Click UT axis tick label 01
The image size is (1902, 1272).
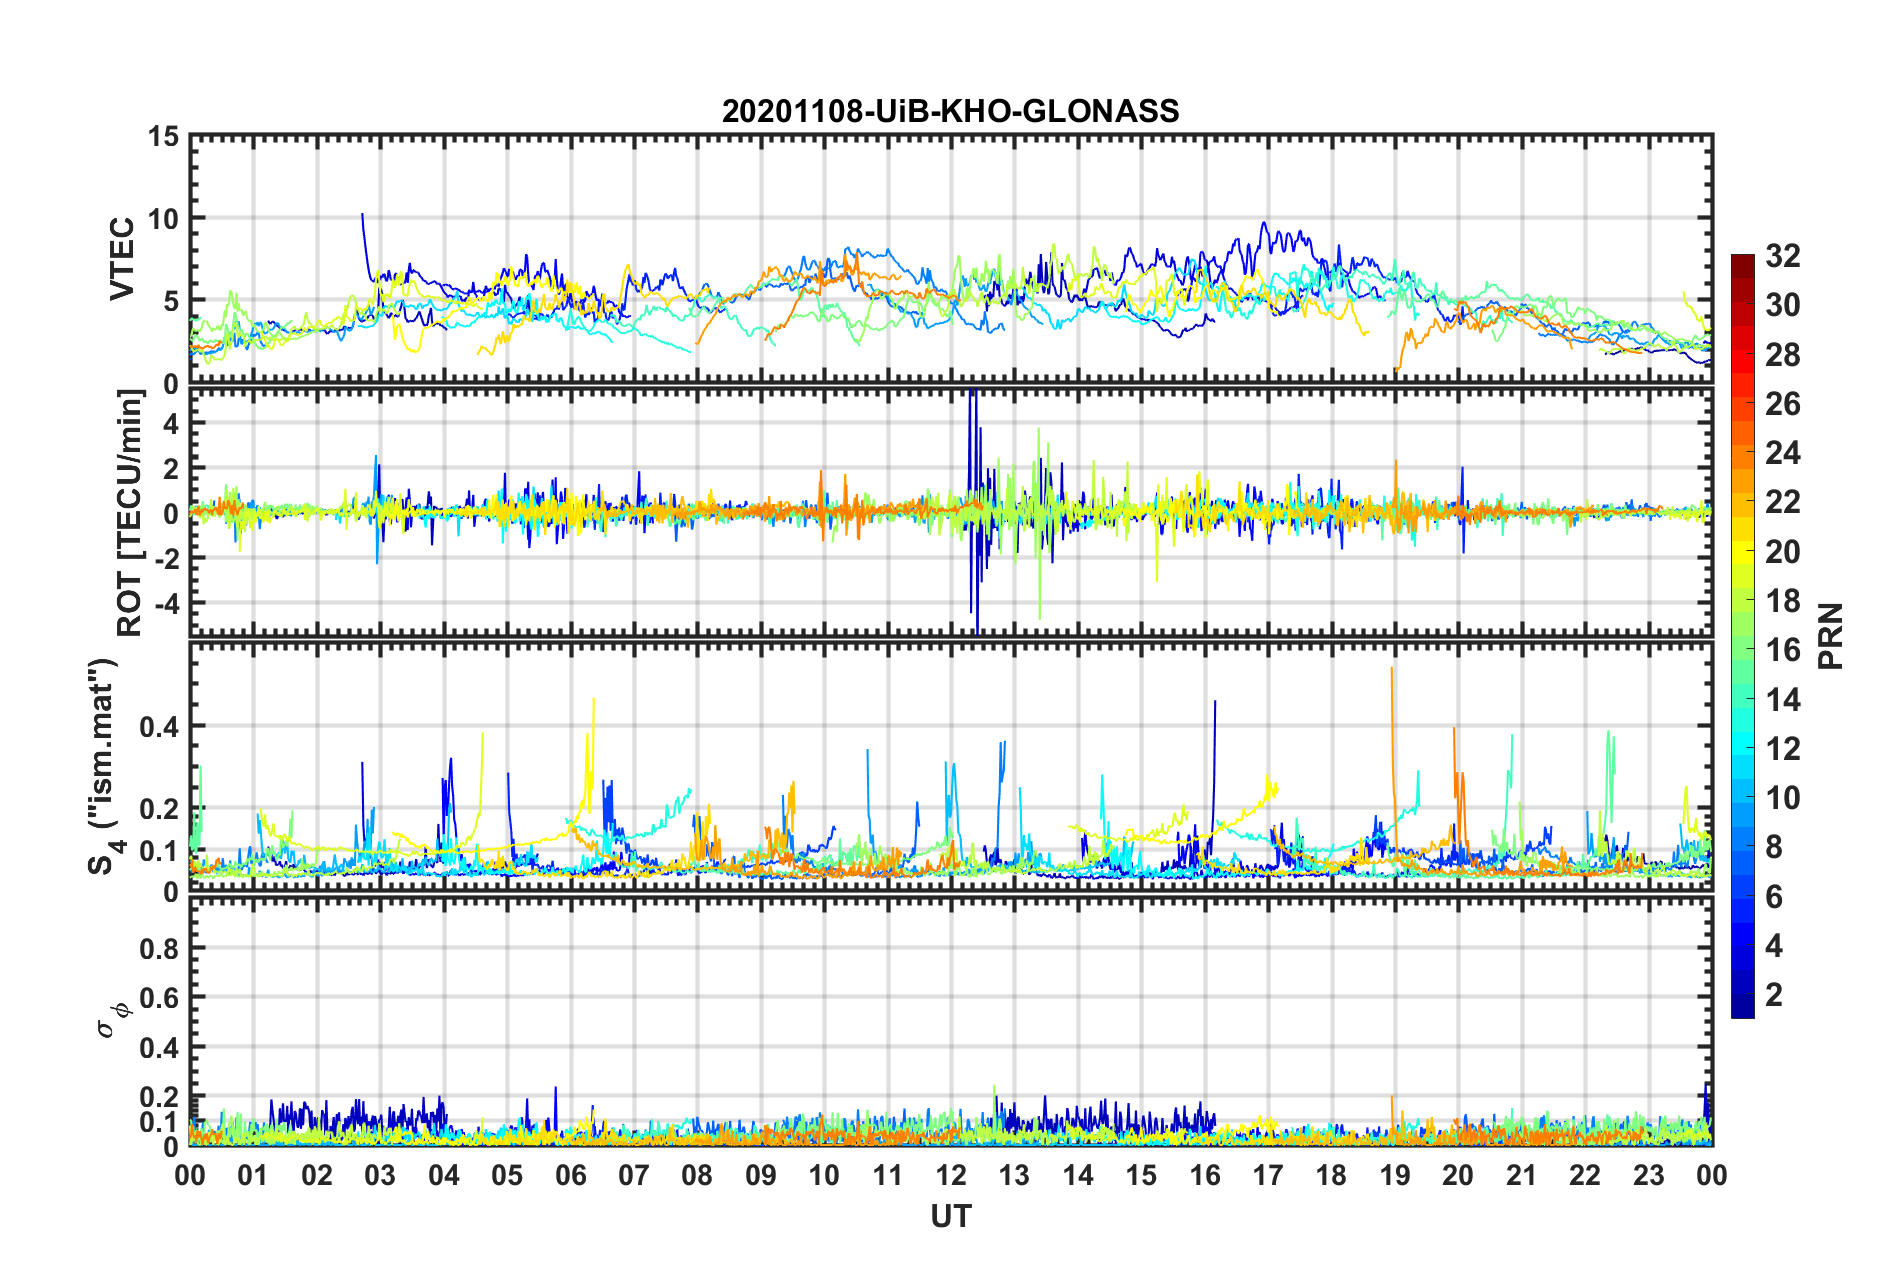(x=253, y=1175)
